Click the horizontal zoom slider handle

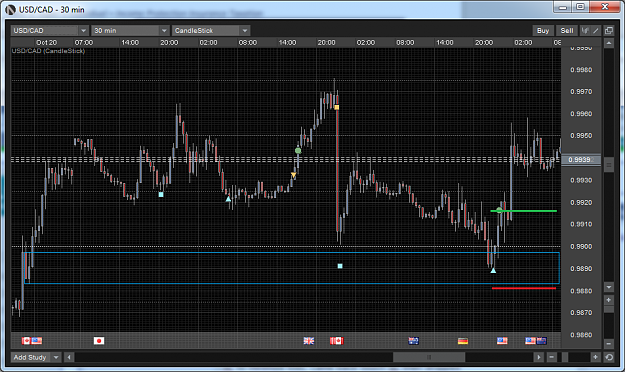click(x=565, y=357)
